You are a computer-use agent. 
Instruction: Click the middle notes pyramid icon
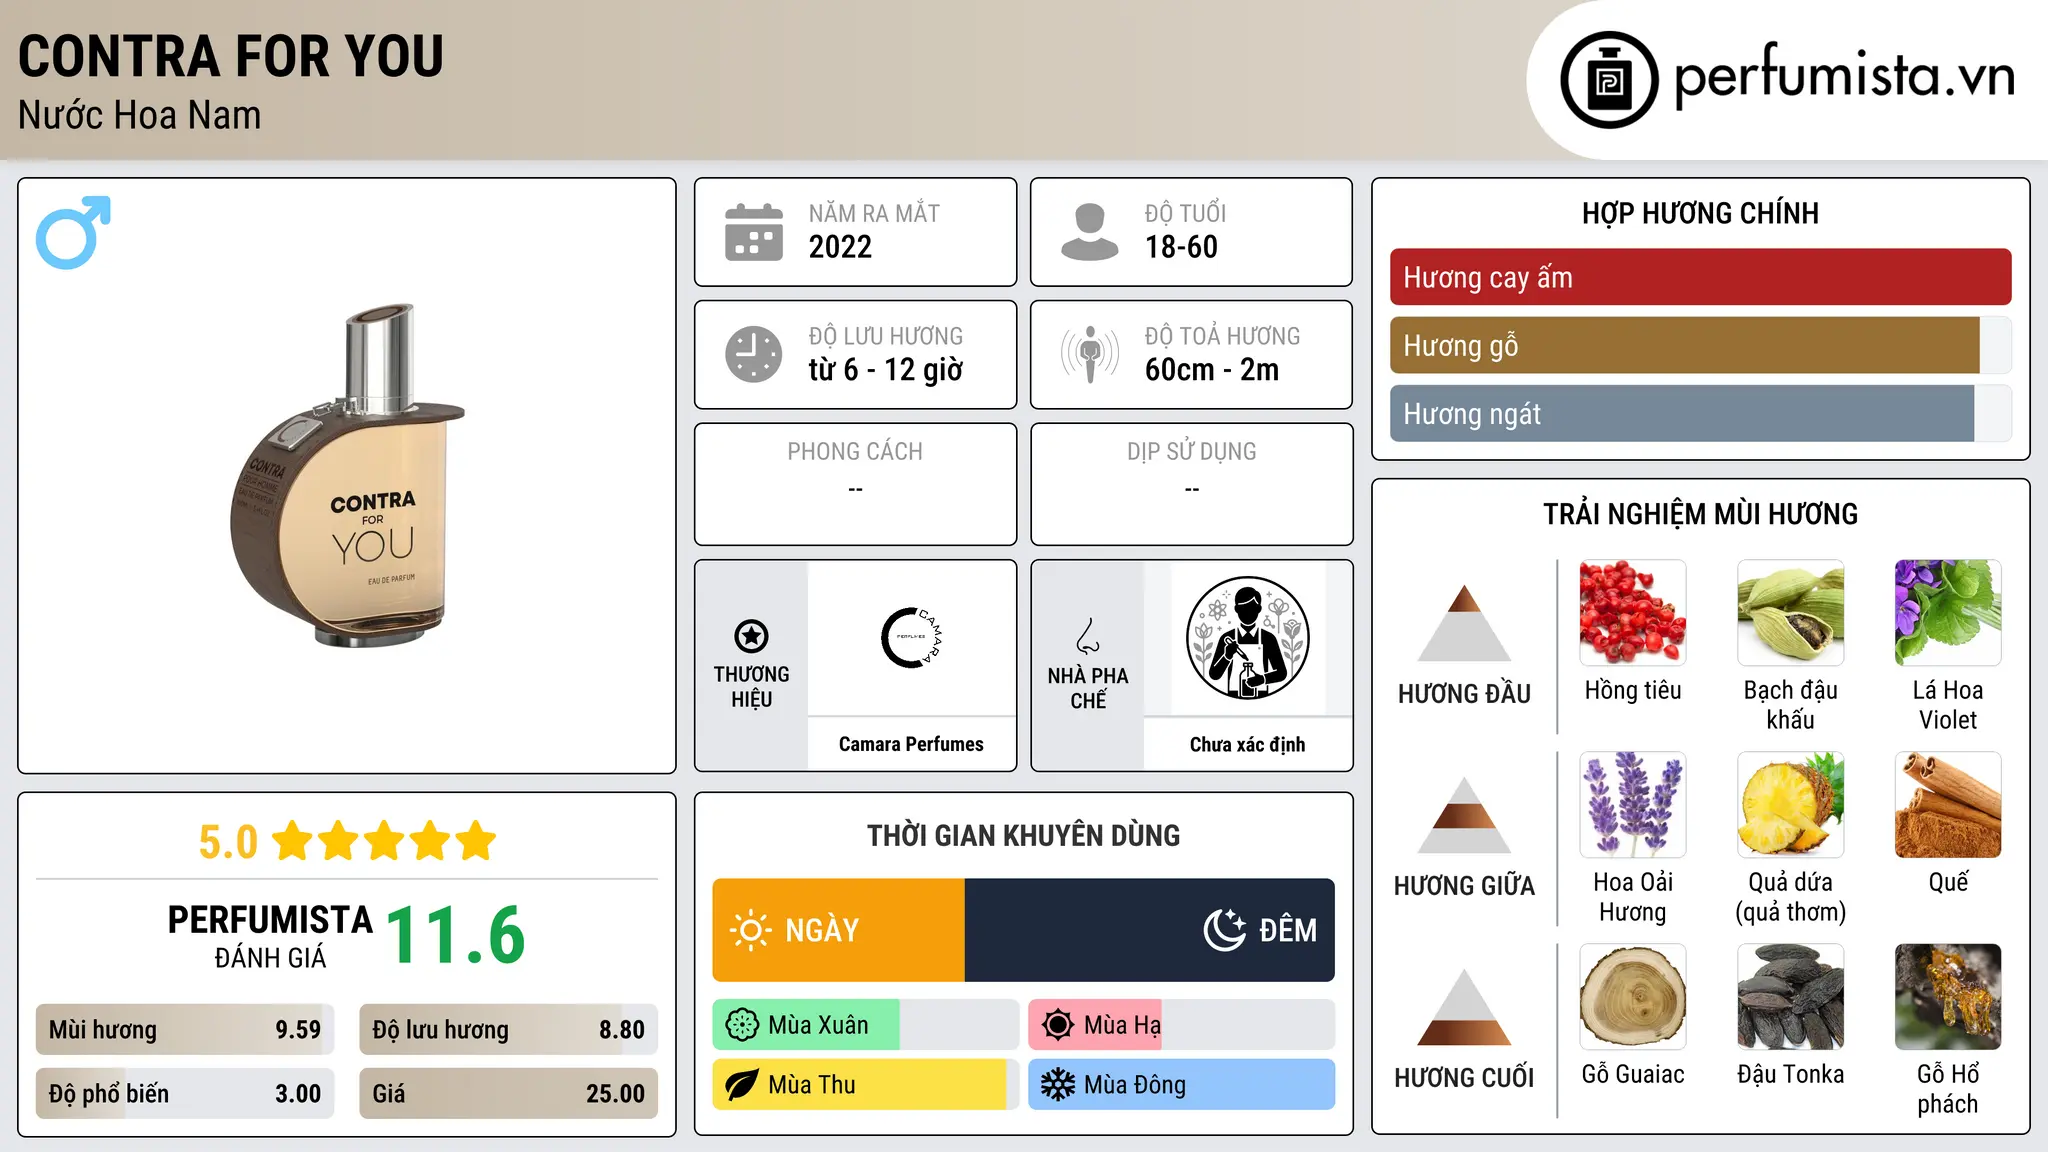(x=1464, y=815)
